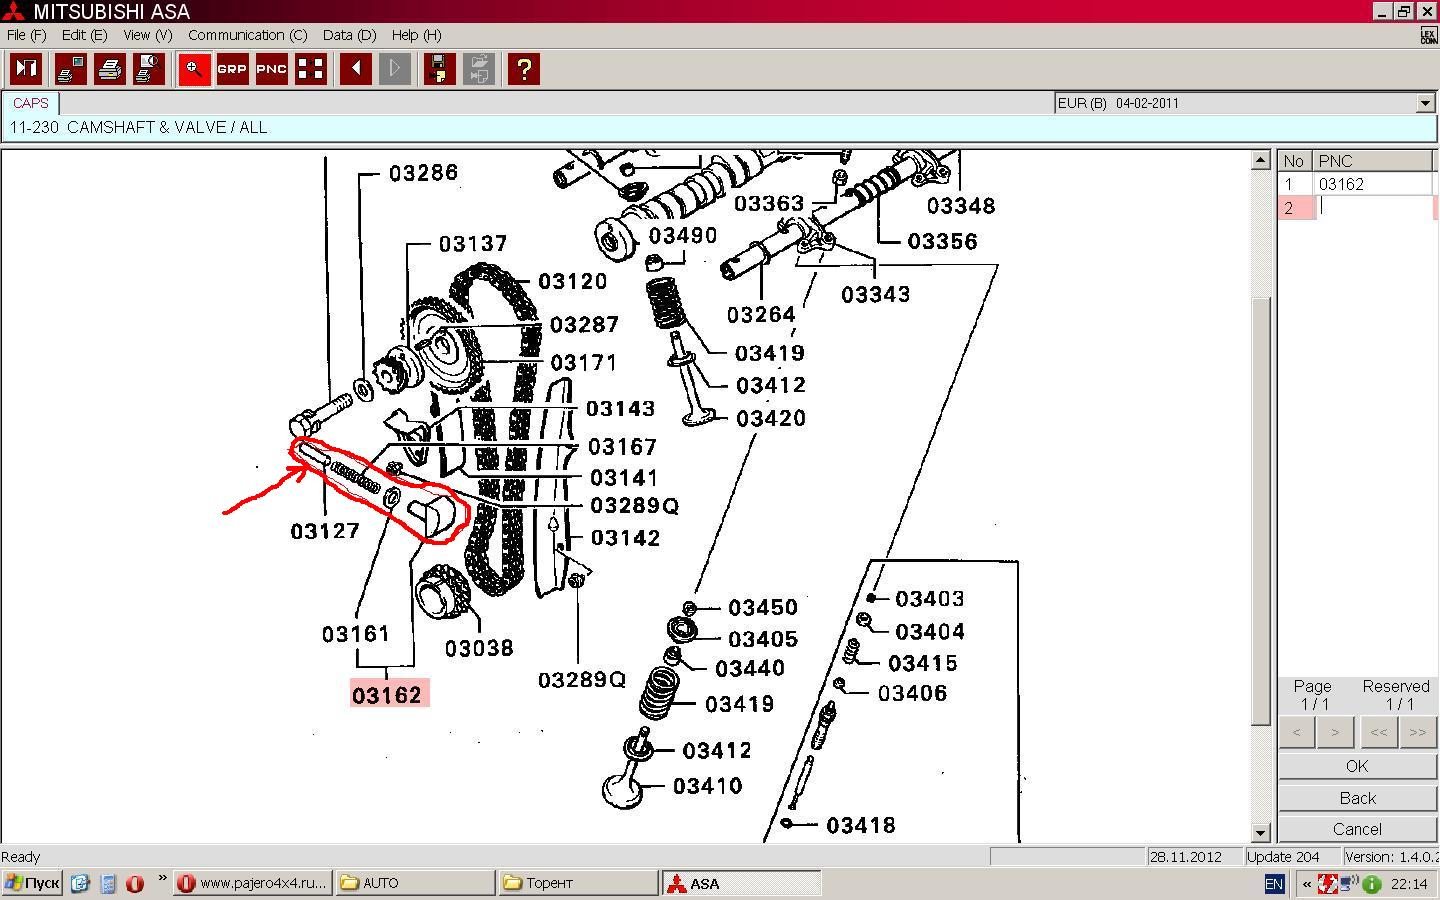1440x900 pixels.
Task: Toggle the red zoom magnifier tool
Action: [x=194, y=69]
